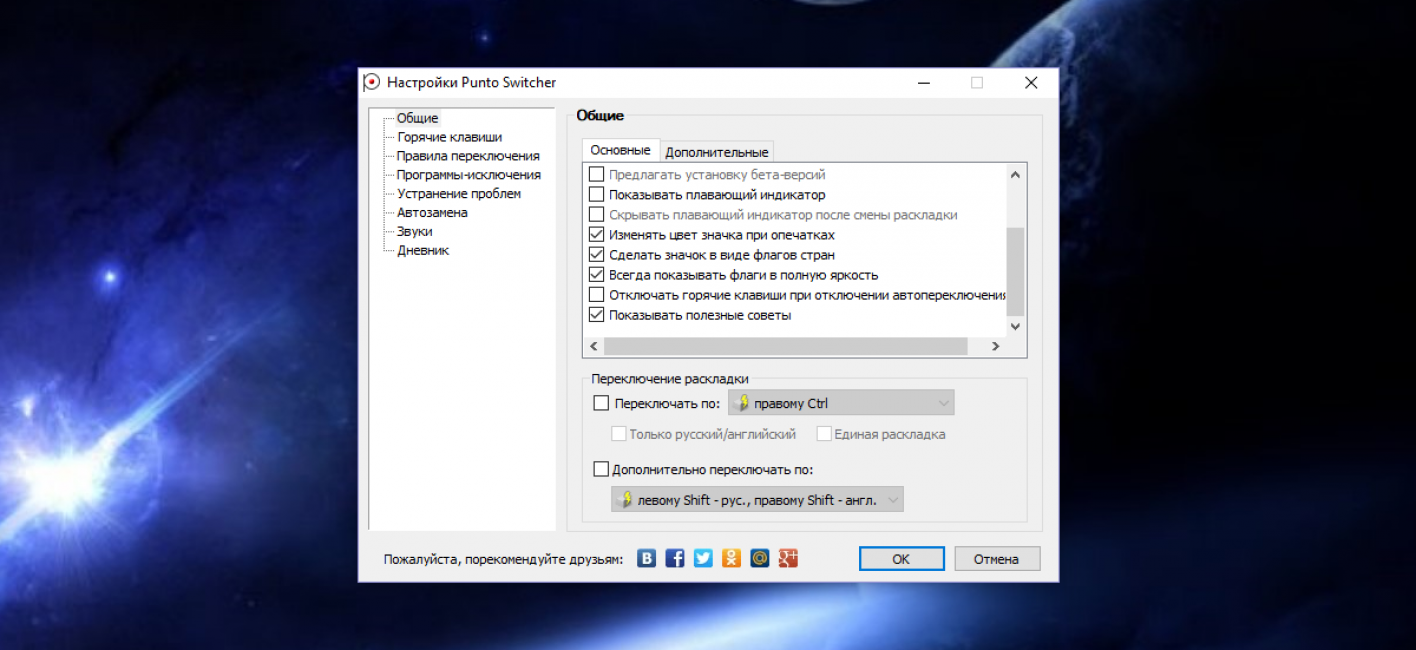This screenshot has height=650, width=1416.
Task: Share via the Mail.ru @ icon
Action: point(760,558)
